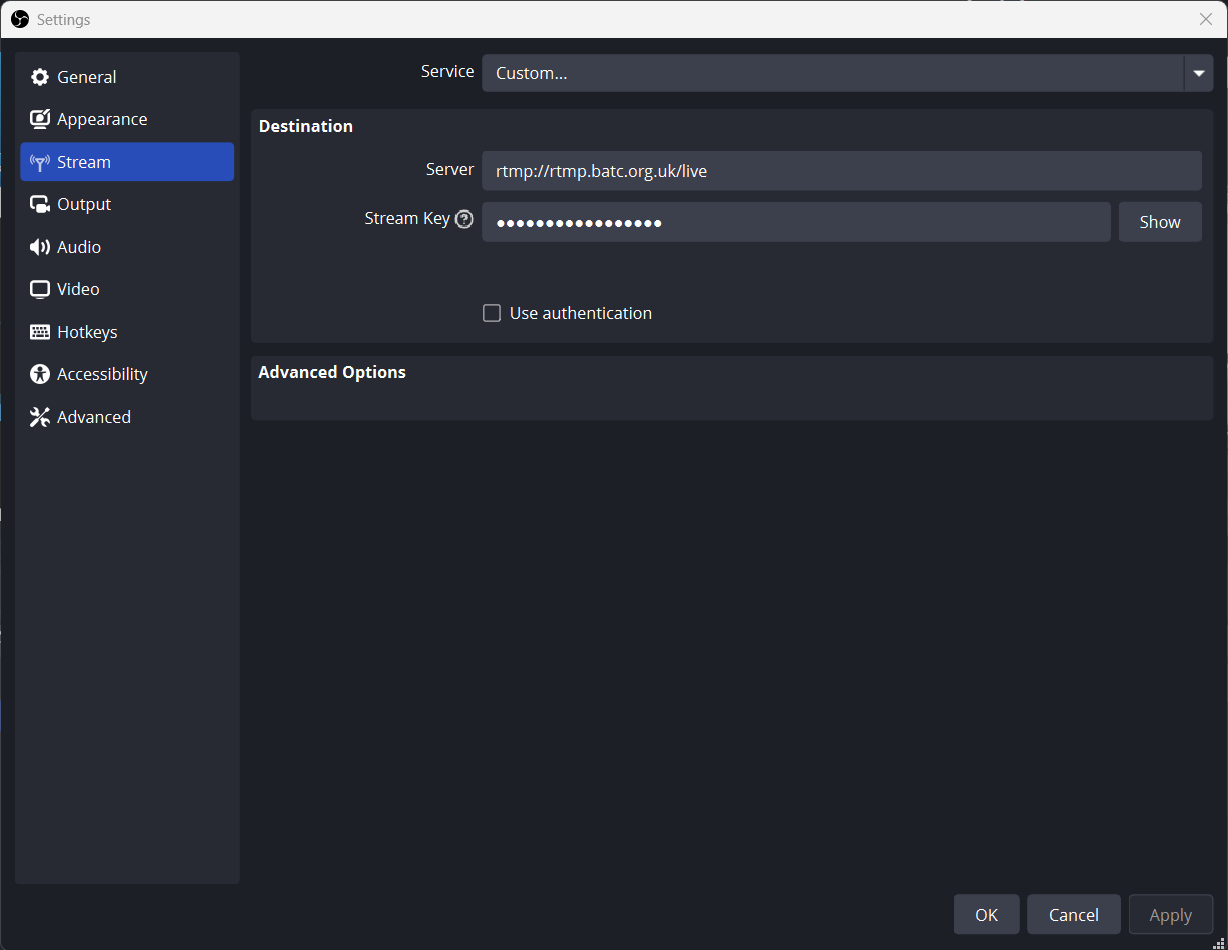Expand the Advanced Options section

[332, 371]
